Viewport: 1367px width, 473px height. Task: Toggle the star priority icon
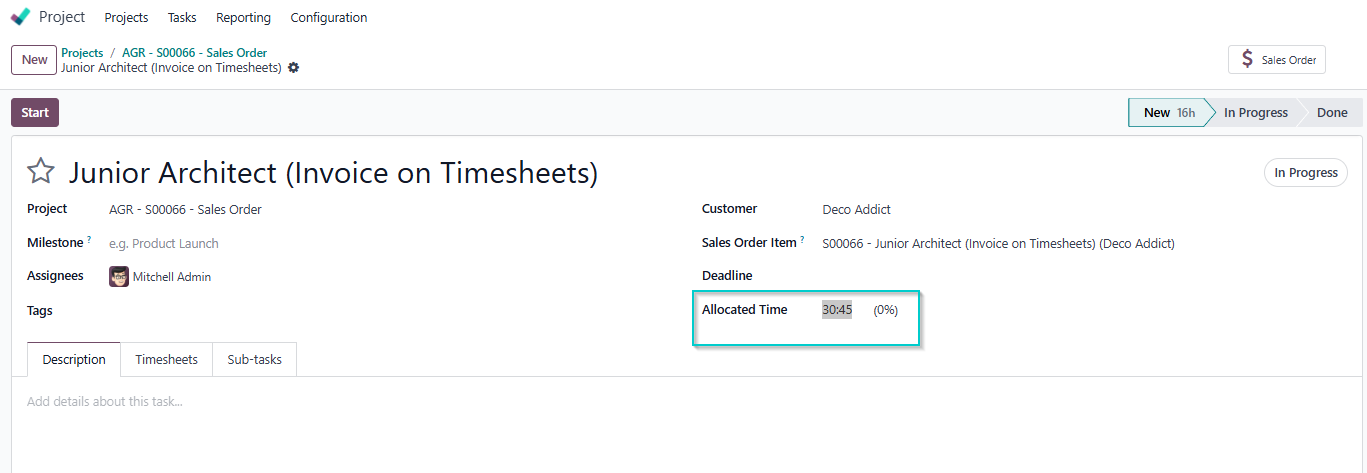tap(40, 172)
